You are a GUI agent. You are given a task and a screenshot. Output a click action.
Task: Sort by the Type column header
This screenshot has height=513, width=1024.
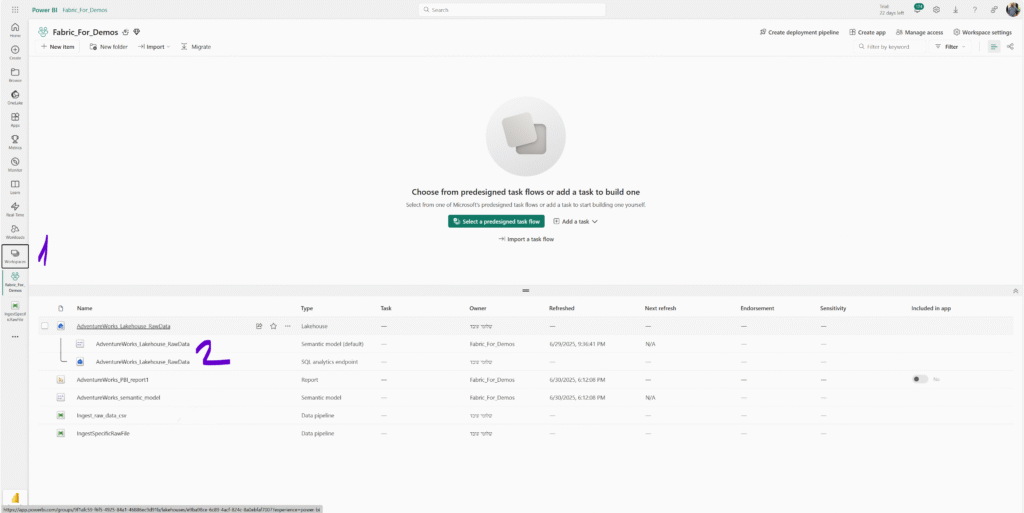(306, 308)
